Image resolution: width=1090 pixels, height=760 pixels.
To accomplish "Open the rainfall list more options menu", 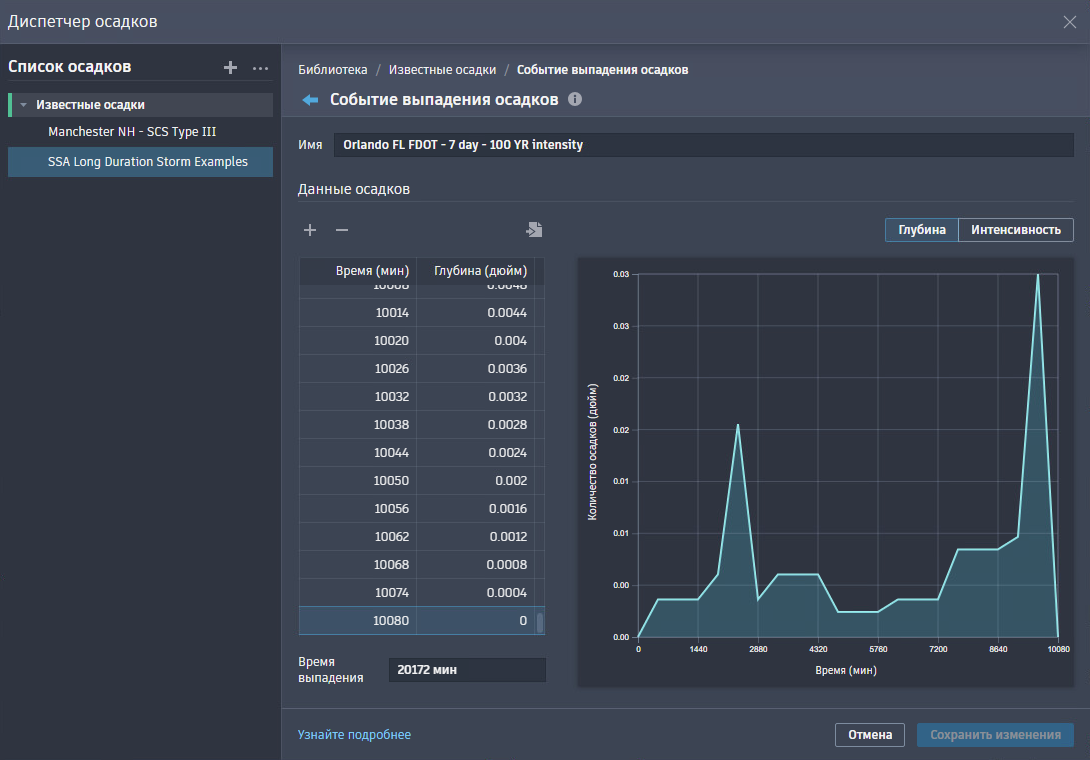I will (261, 68).
